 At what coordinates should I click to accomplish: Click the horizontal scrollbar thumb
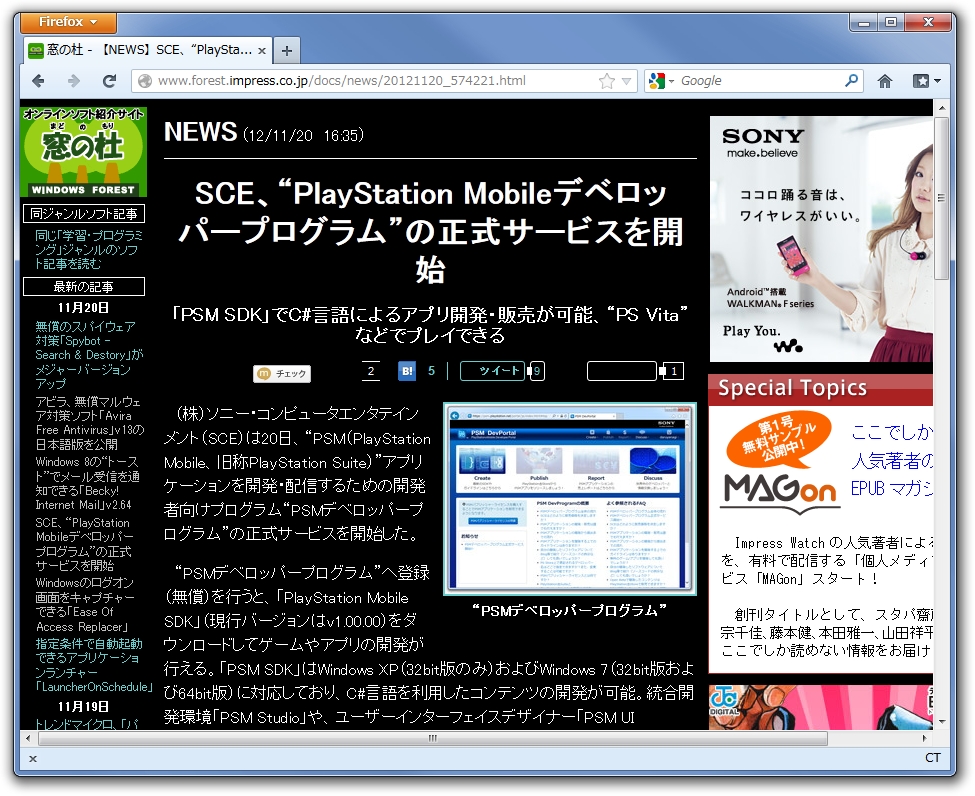tap(433, 738)
